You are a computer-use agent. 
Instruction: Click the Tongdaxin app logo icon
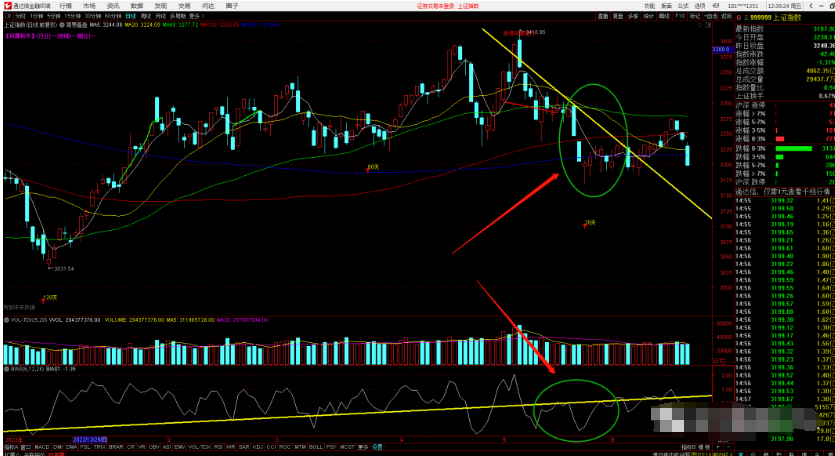click(5, 5)
